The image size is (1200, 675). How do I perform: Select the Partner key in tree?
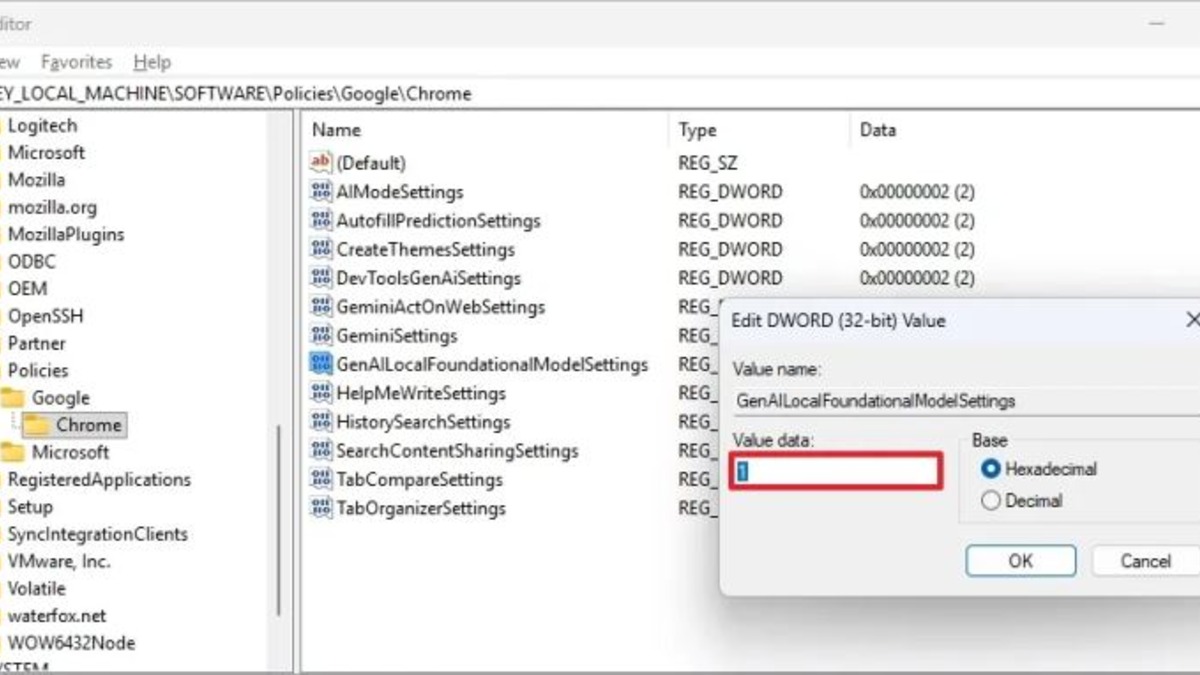click(x=37, y=343)
